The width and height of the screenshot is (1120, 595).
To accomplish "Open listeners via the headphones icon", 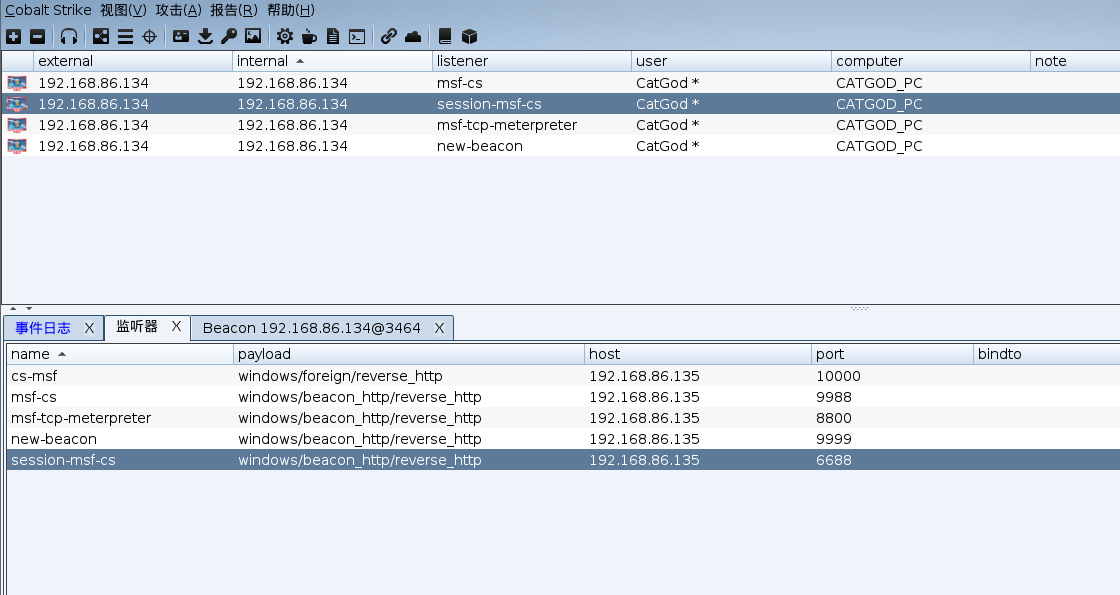I will tap(69, 36).
